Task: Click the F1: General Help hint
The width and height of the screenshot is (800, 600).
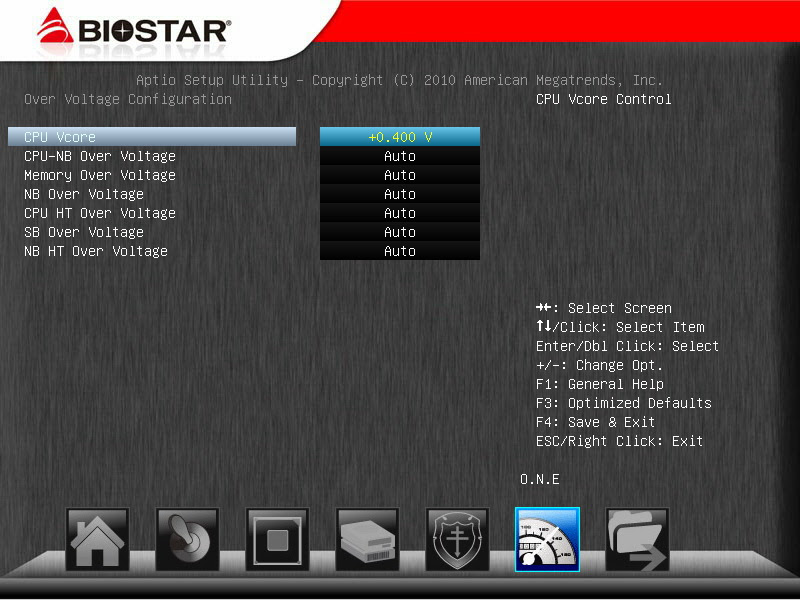Action: tap(600, 384)
